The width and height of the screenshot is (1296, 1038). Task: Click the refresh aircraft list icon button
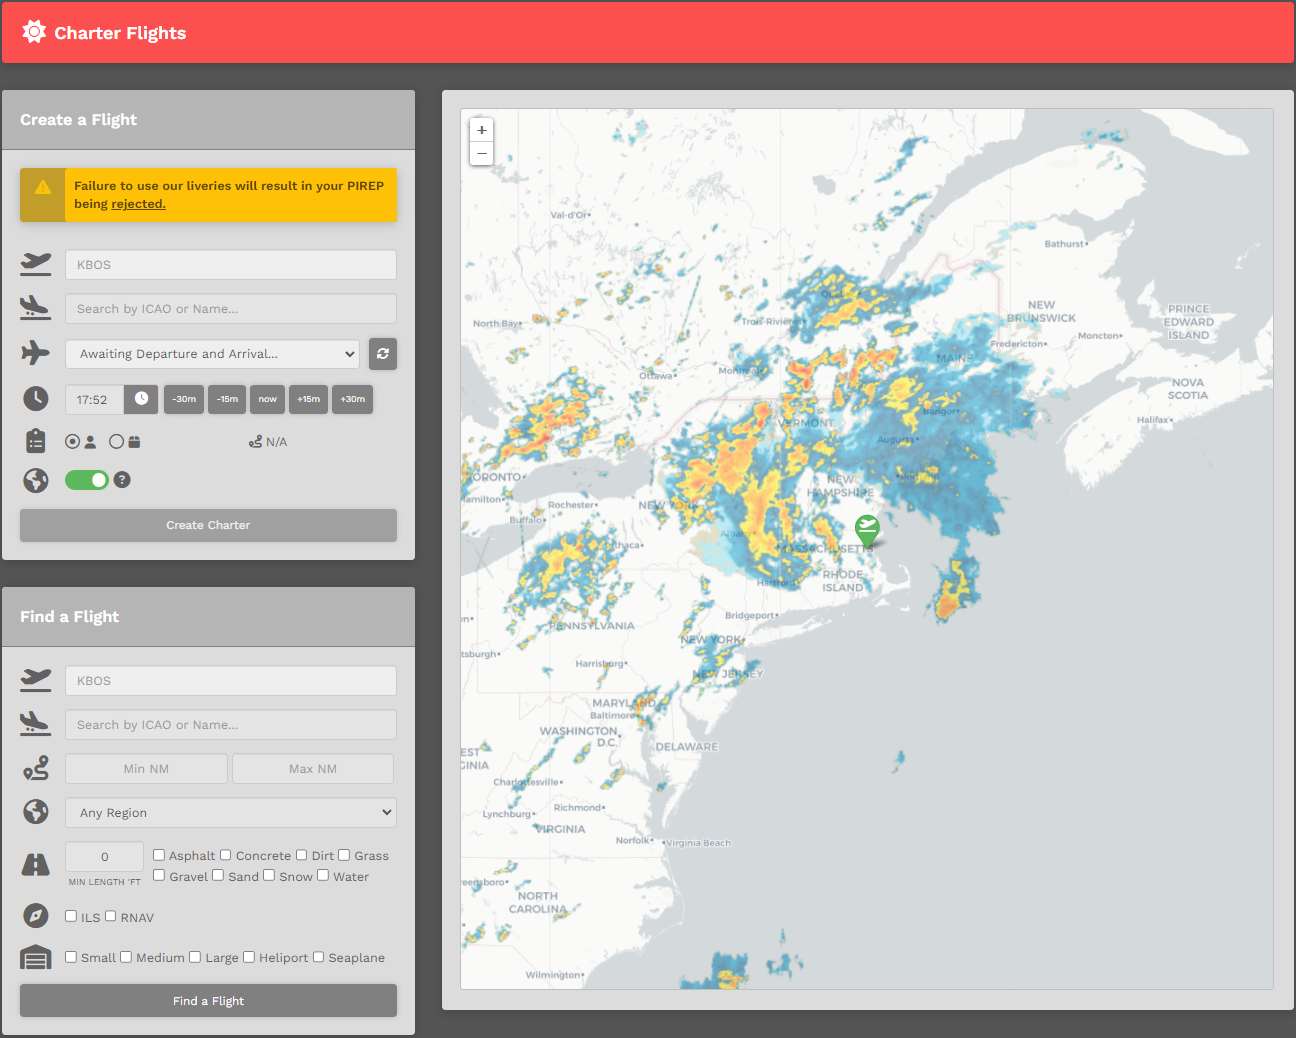click(383, 354)
